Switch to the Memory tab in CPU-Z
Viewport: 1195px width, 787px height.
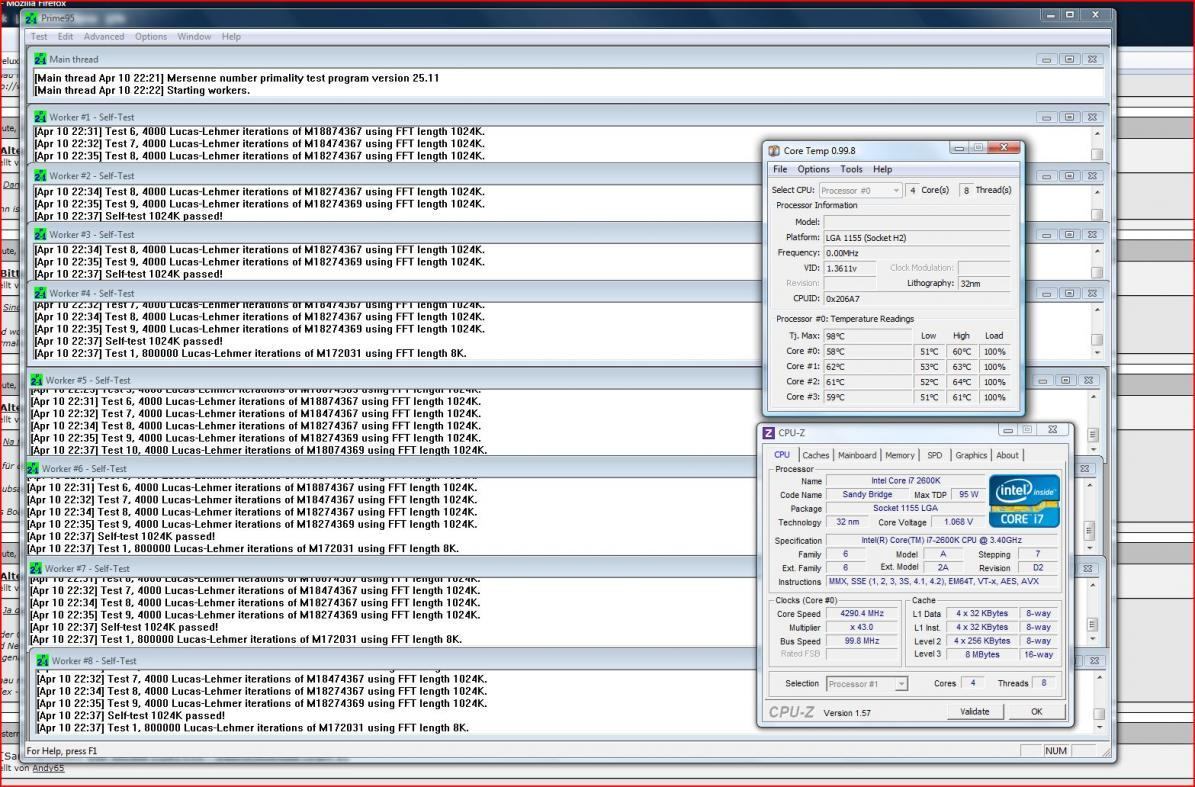click(899, 455)
